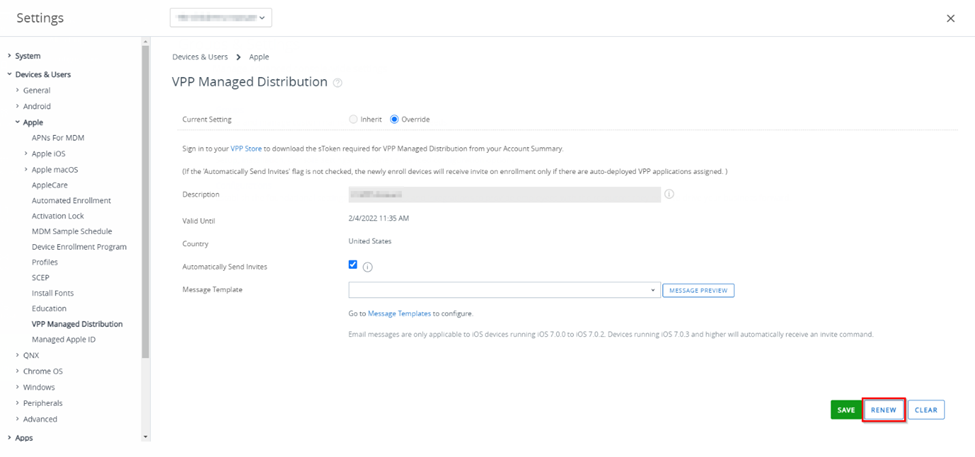Screen dimensions: 975x457
Task: Open AppleCare settings page
Action: [50, 185]
